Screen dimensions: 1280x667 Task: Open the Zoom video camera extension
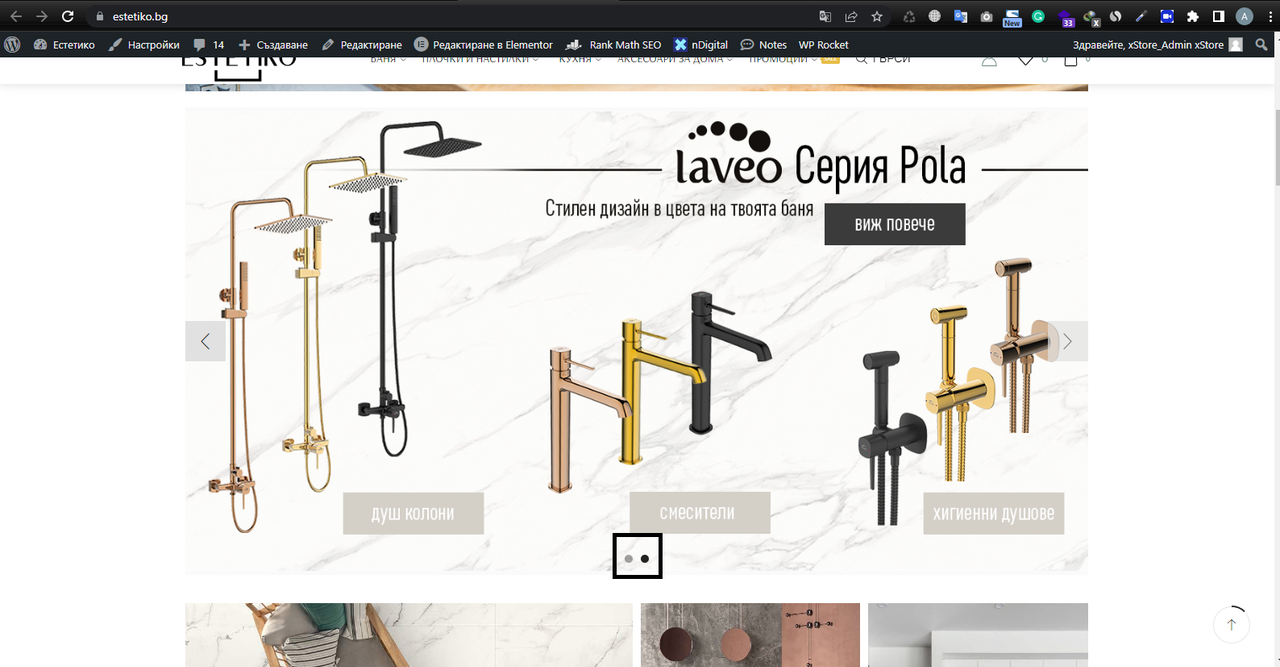tap(1166, 16)
